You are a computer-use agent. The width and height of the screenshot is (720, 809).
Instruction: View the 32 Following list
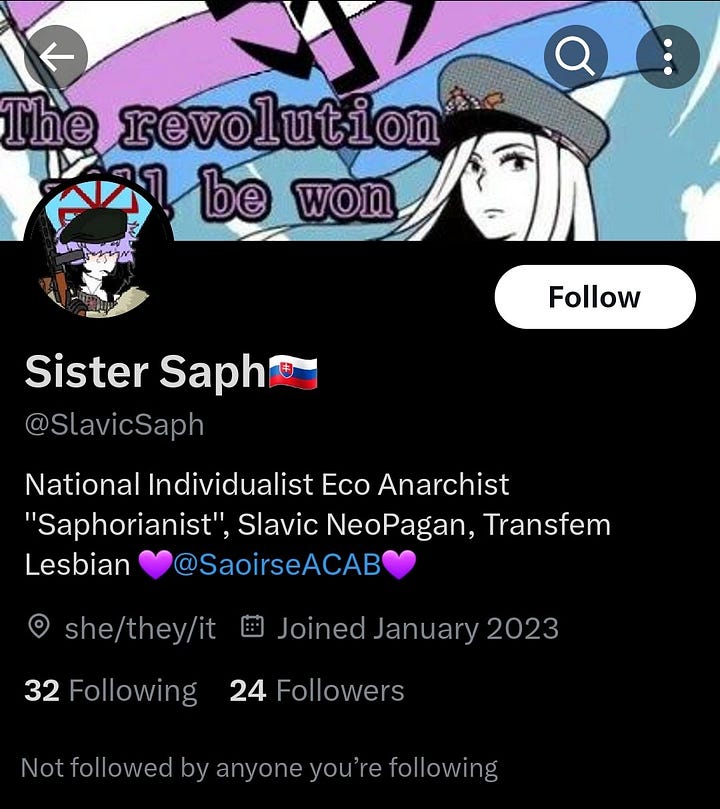[x=110, y=690]
